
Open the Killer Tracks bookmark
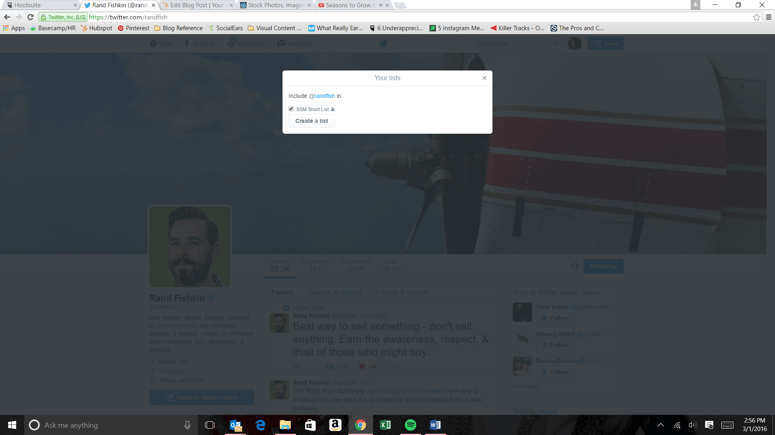pyautogui.click(x=517, y=28)
